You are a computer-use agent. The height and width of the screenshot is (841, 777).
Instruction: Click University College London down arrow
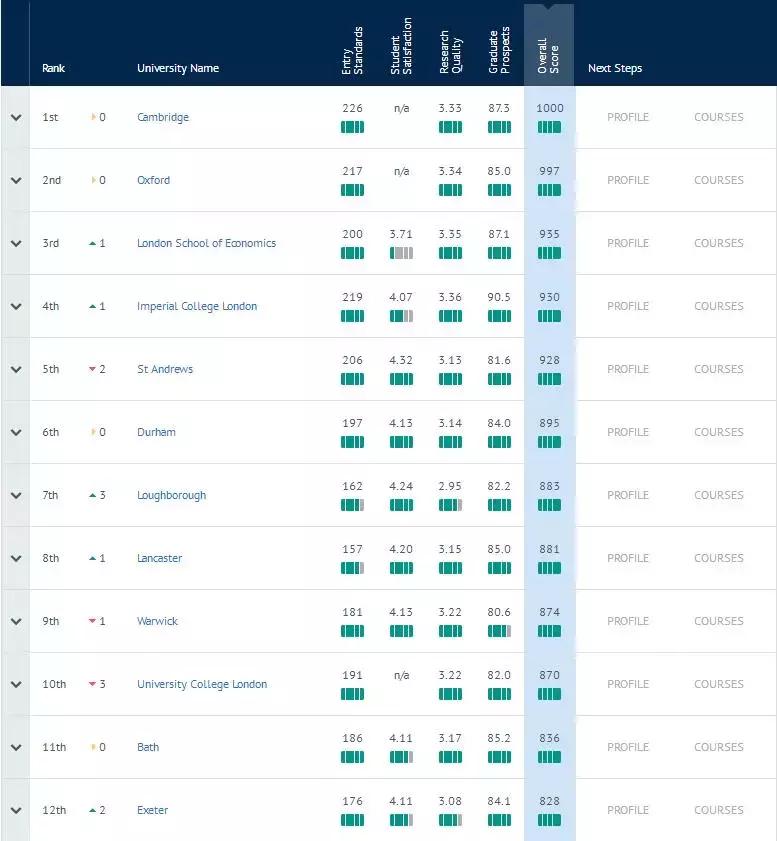(92, 684)
